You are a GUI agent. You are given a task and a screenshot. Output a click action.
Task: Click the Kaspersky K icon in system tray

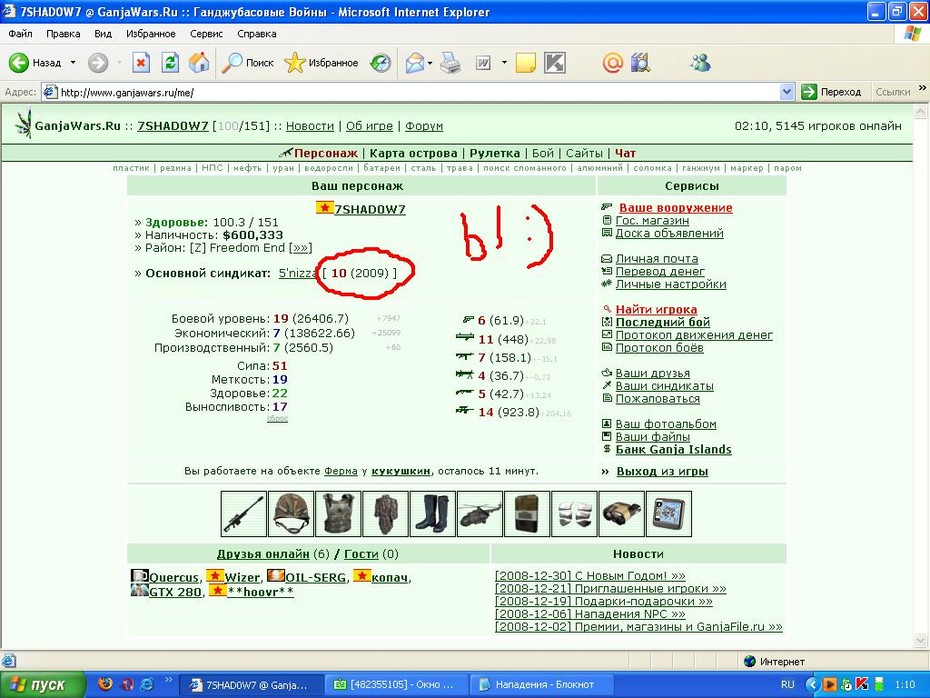pos(861,685)
